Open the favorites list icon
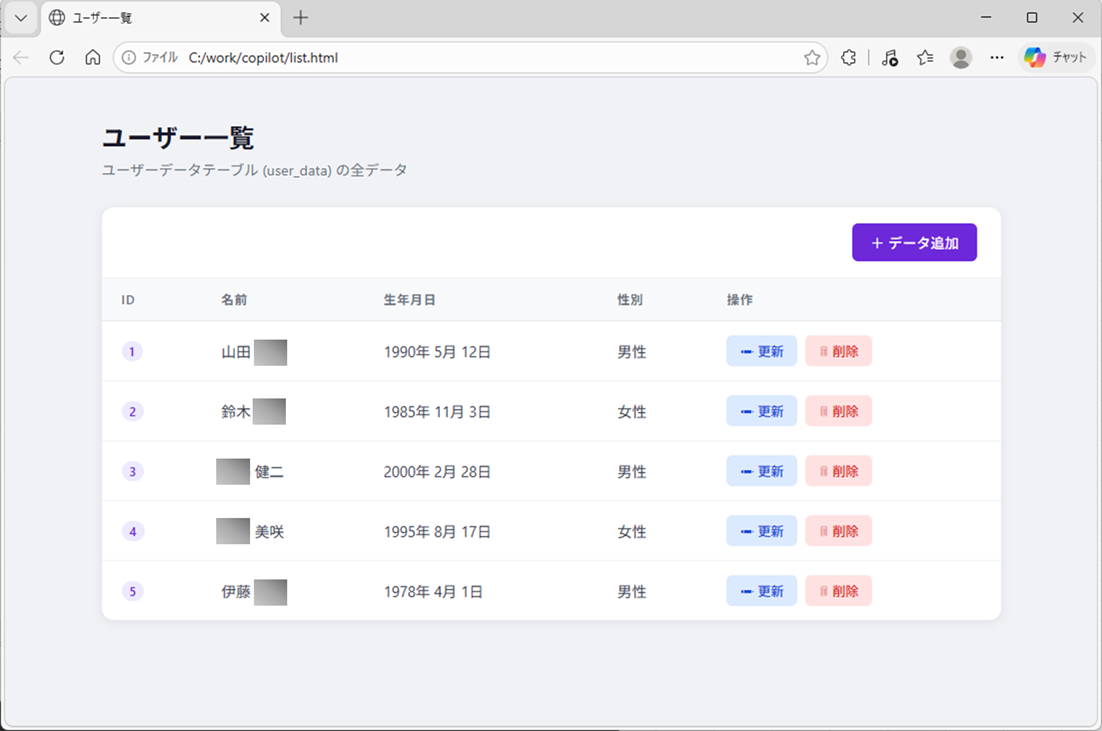1102x731 pixels. (925, 58)
